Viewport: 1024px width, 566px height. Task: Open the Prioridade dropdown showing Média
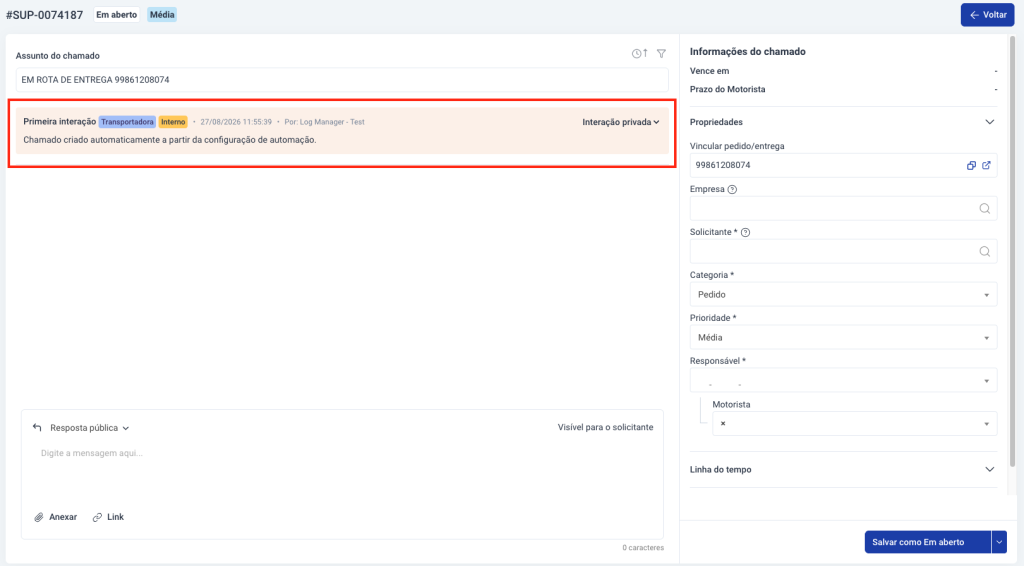[843, 338]
